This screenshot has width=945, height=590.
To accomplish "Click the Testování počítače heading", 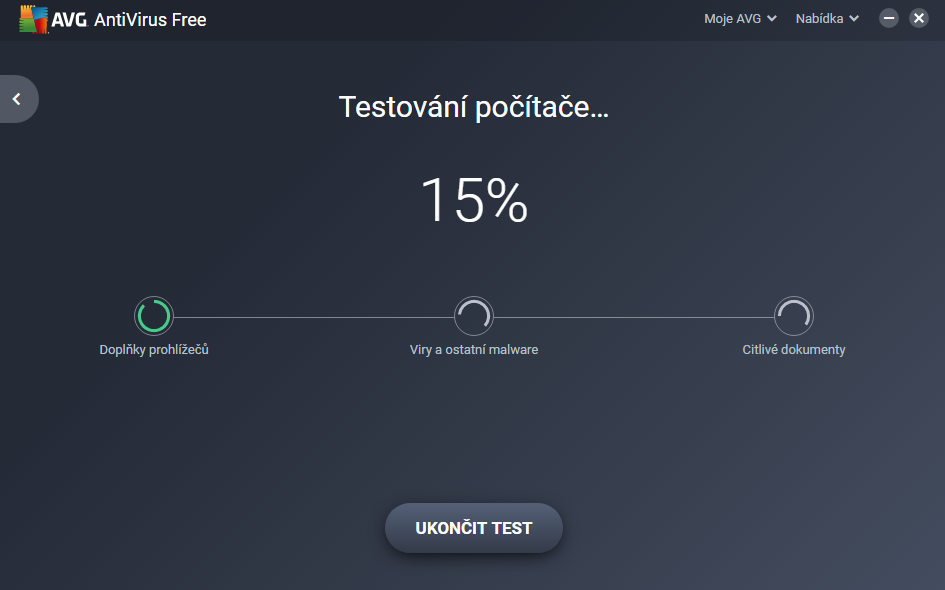I will (474, 107).
